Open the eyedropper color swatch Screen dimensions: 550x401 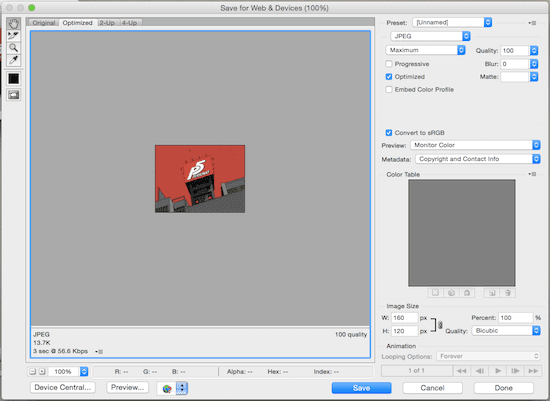point(14,79)
